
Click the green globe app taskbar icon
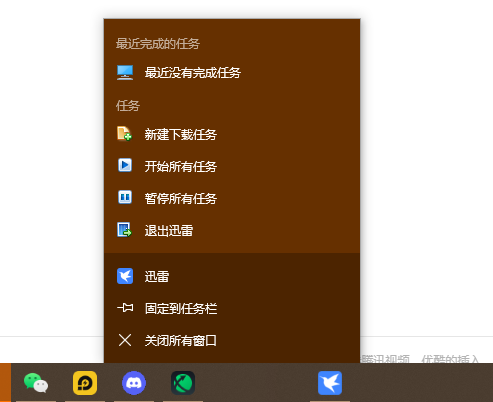point(183,383)
